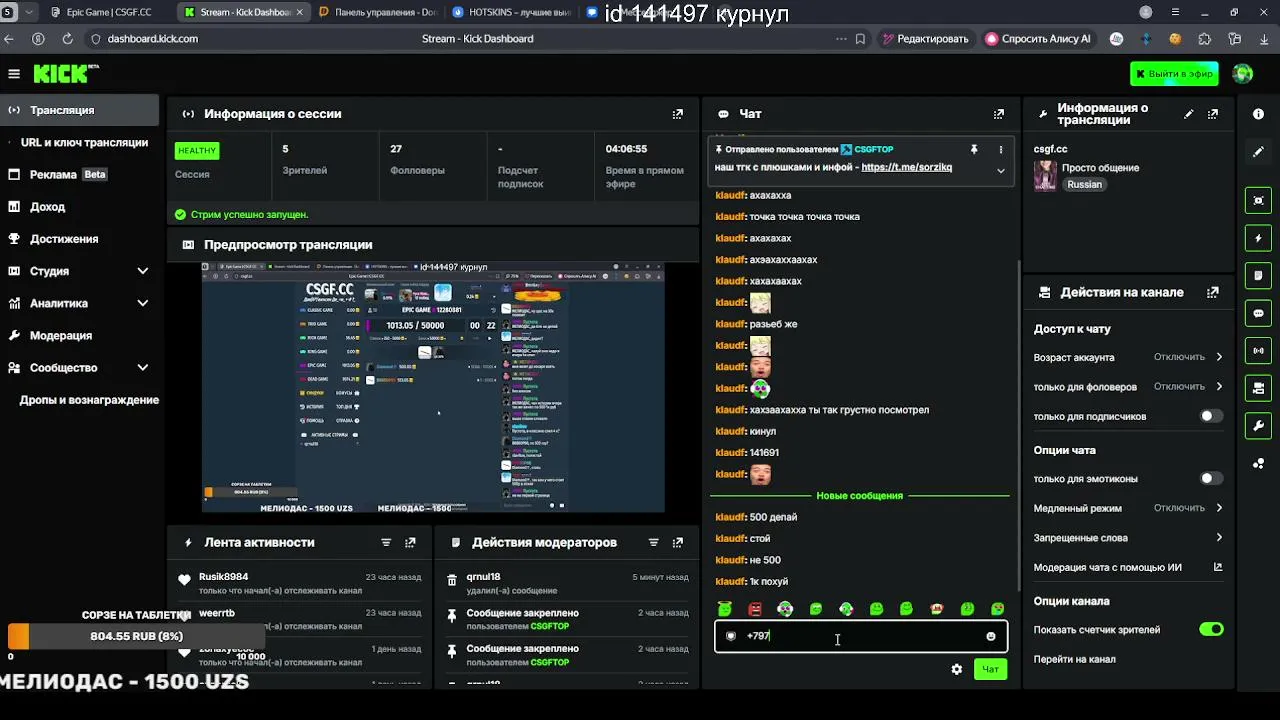Screen dimensions: 1280x720
Task: Filter the moderator actions list
Action: pos(654,543)
